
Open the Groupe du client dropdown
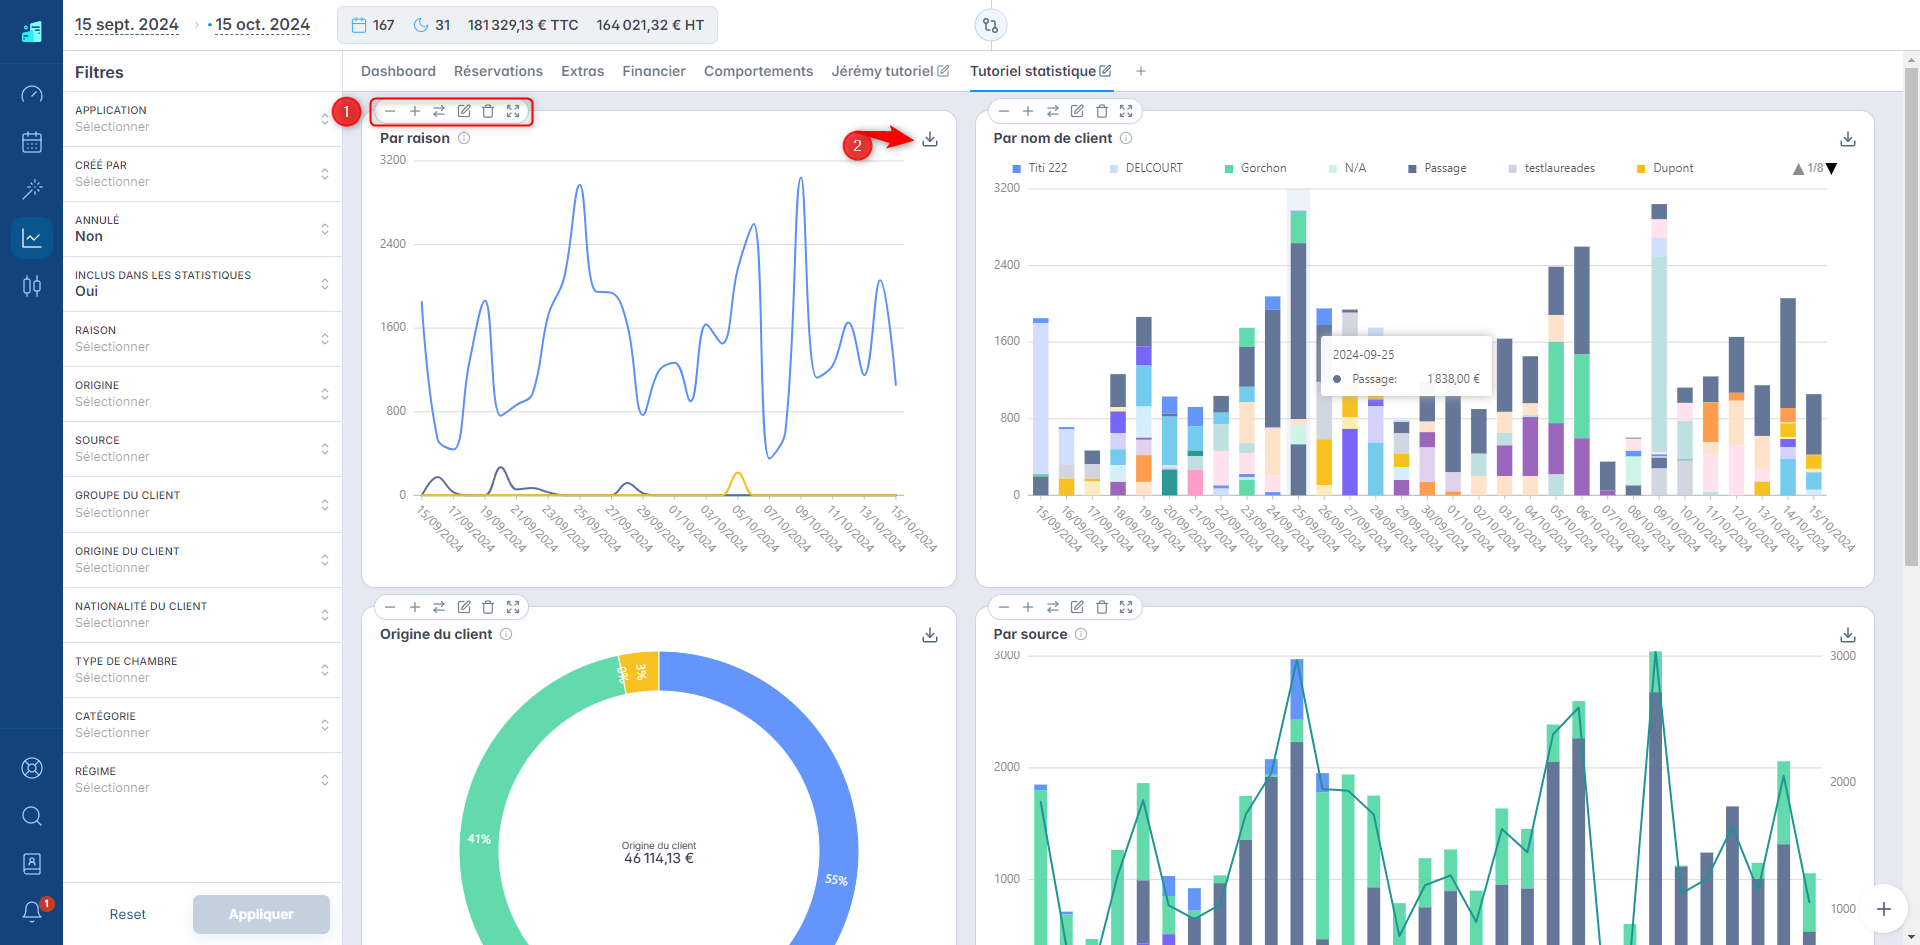coord(202,504)
